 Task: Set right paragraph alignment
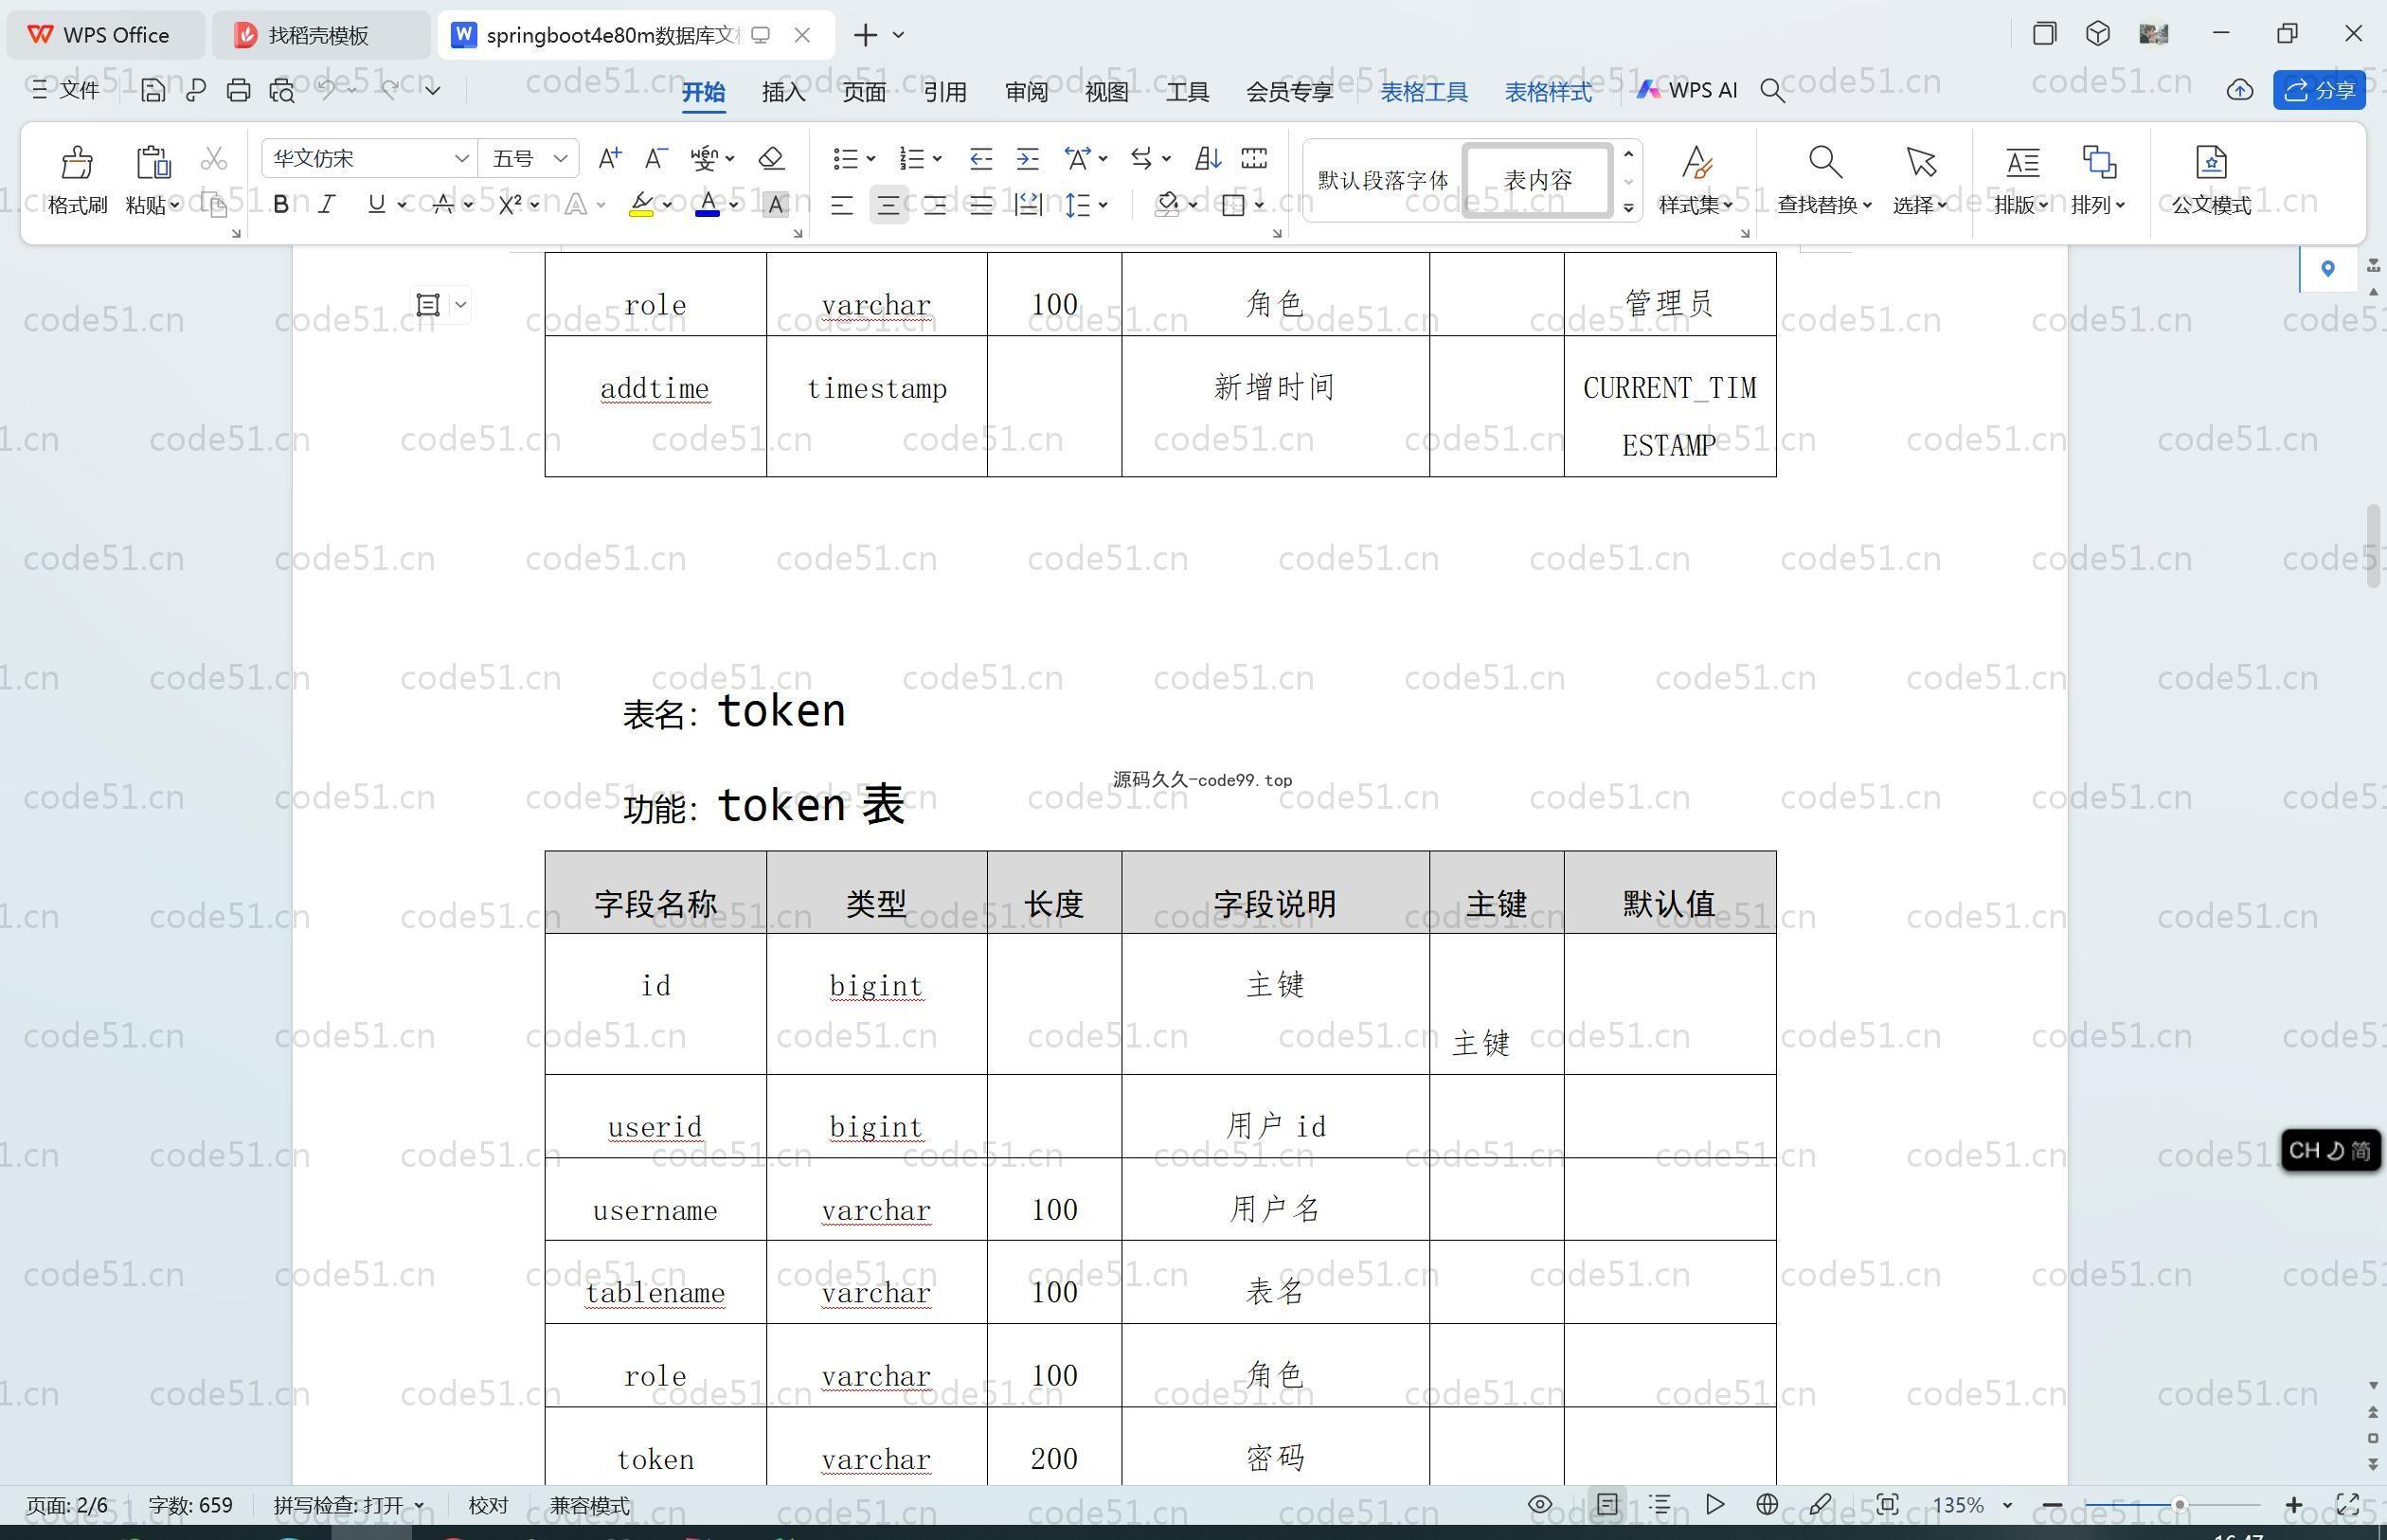[935, 206]
